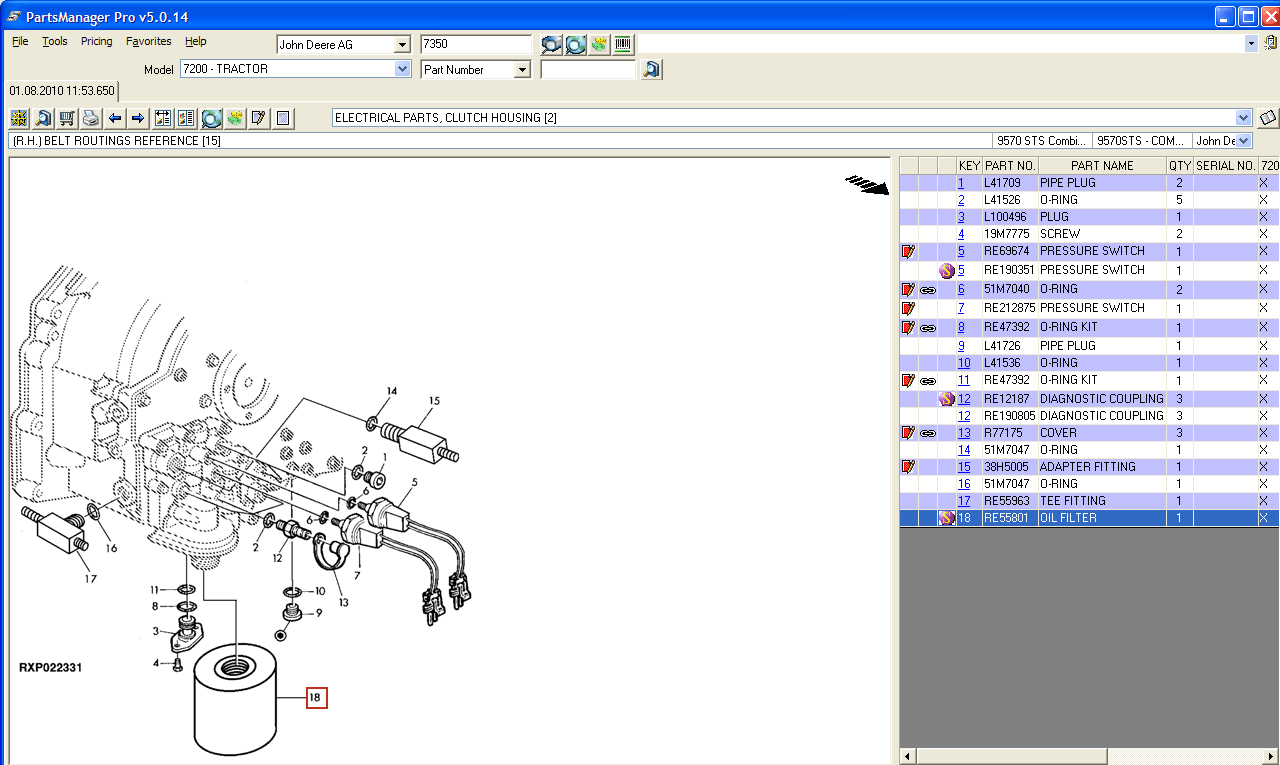Click the barcode icon in top toolbar
1280x765 pixels.
pyautogui.click(x=623, y=44)
